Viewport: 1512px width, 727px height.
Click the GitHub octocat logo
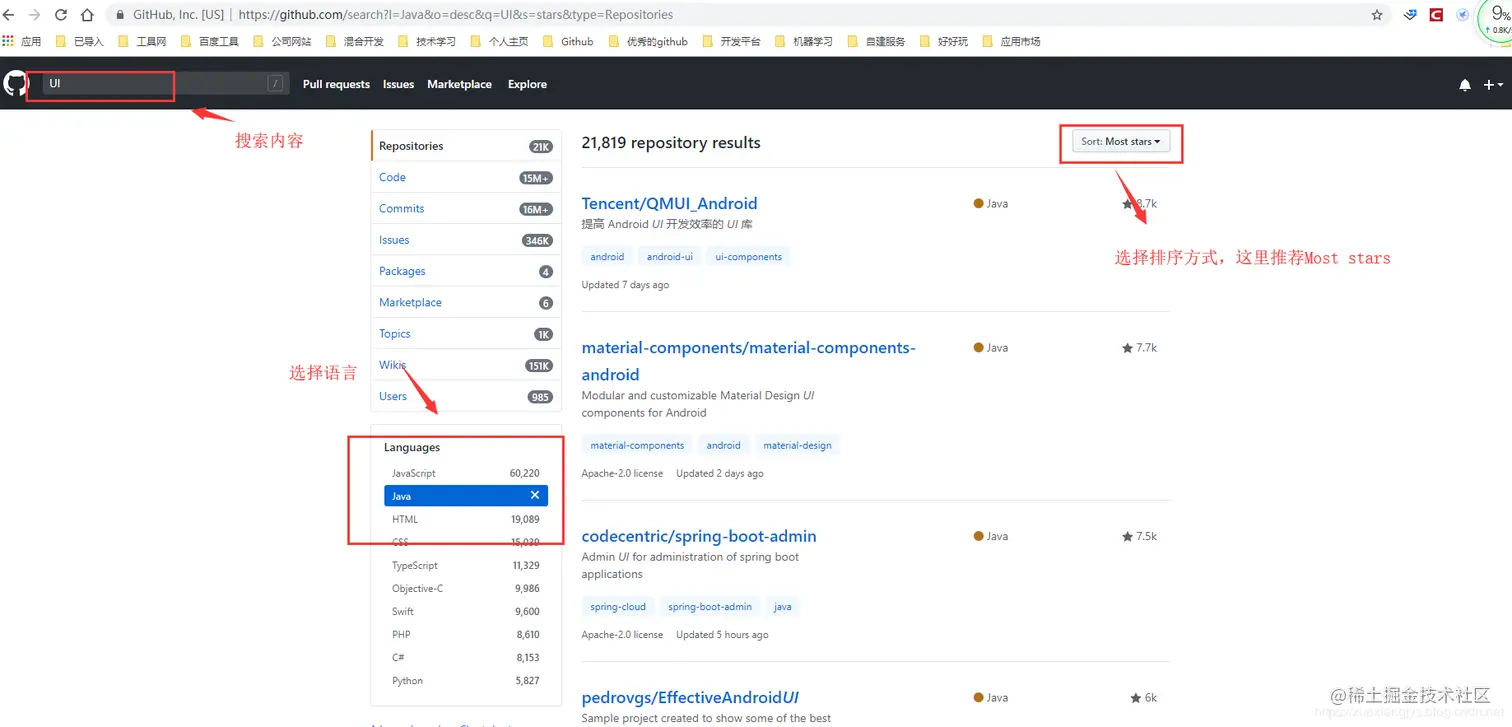tap(16, 83)
